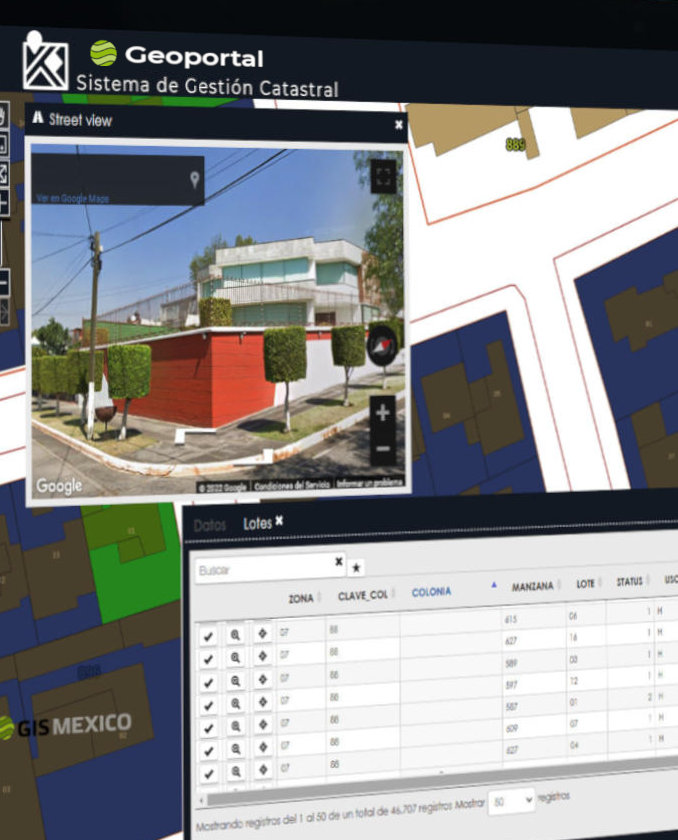Open the Mostrar 50 registros dropdown
Screen dimensions: 678x840
tap(511, 801)
